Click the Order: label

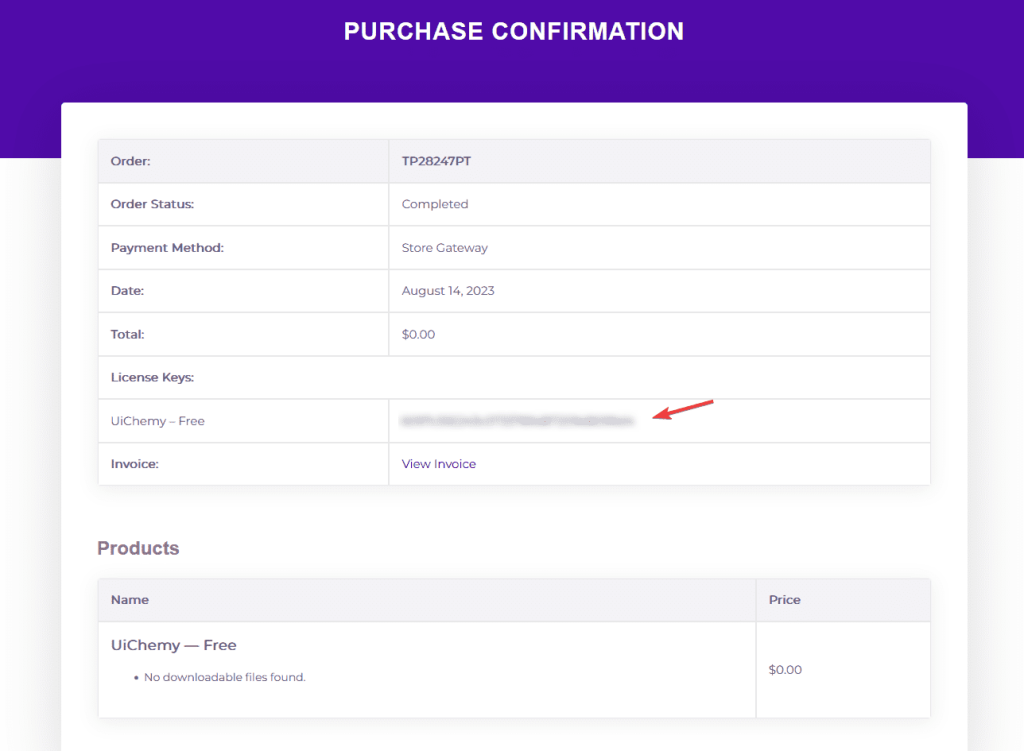130,161
